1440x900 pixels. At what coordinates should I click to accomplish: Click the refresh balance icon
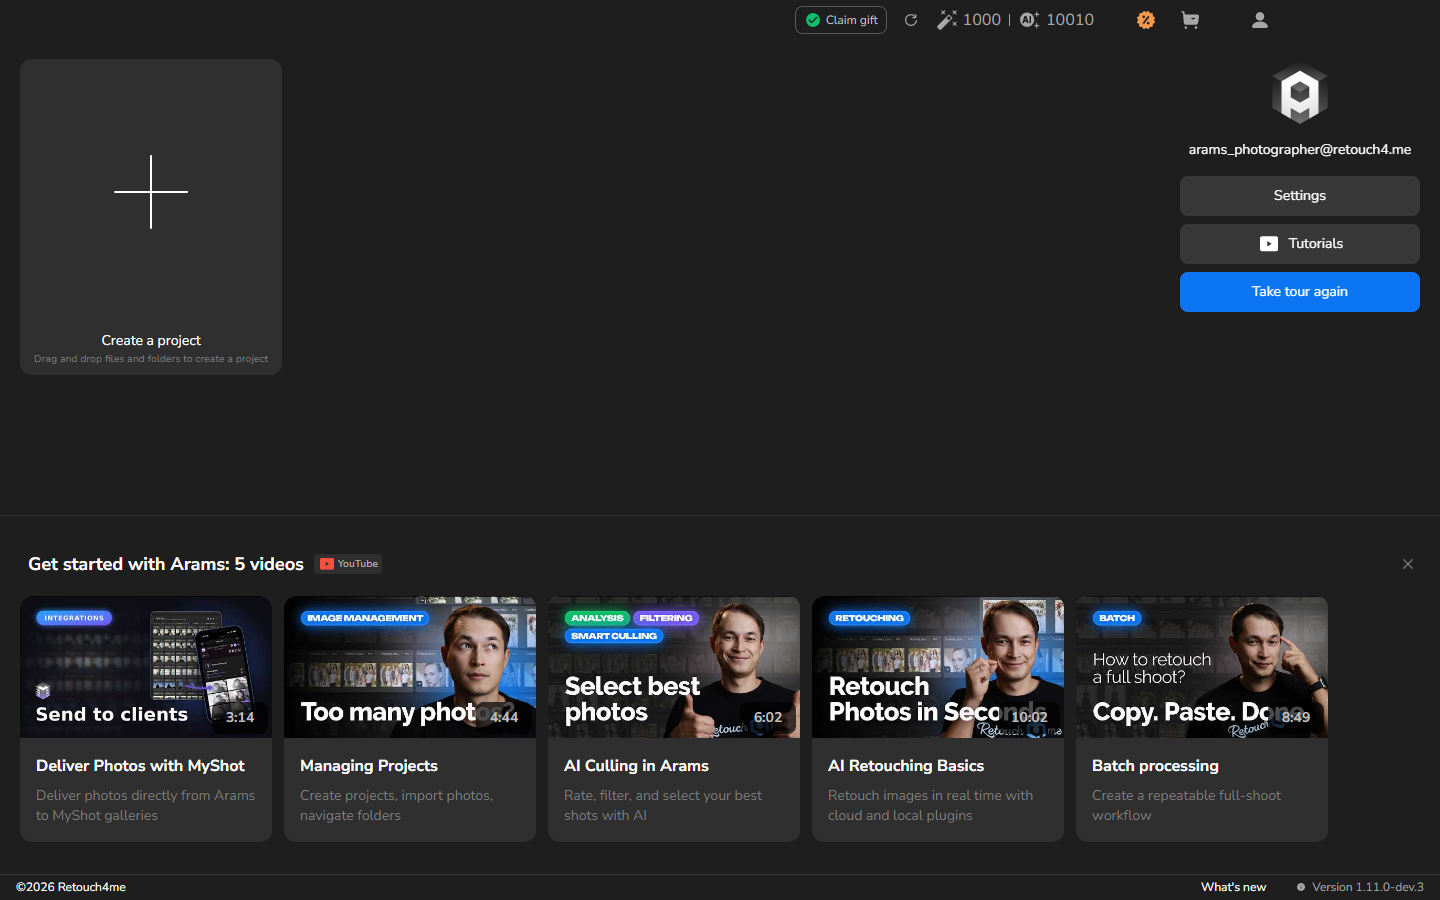[911, 20]
